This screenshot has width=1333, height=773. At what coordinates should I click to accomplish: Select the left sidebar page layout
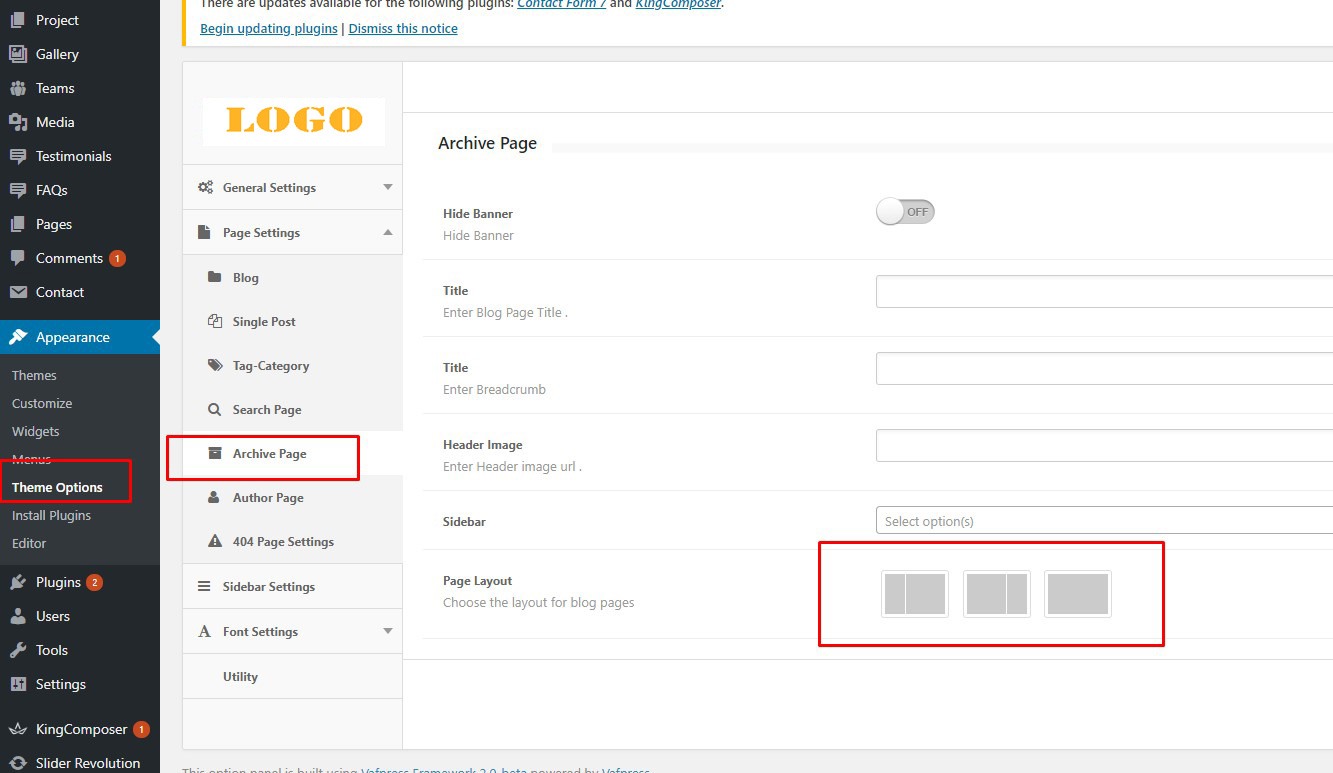[915, 594]
